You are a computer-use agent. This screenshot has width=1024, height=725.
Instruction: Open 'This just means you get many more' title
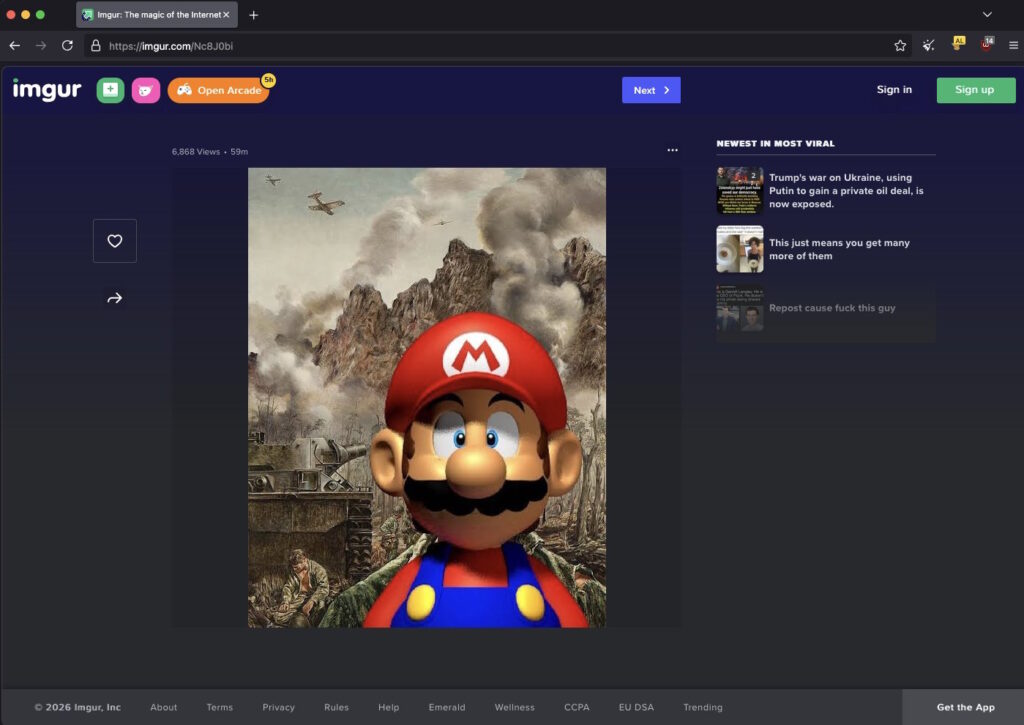tap(839, 250)
